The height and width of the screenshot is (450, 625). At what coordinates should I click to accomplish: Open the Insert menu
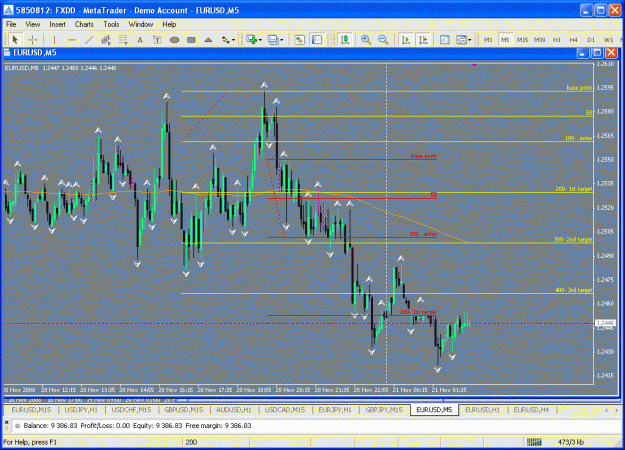57,24
